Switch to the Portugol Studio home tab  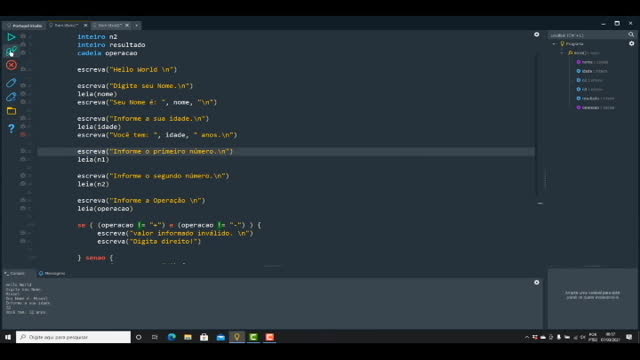(x=25, y=25)
